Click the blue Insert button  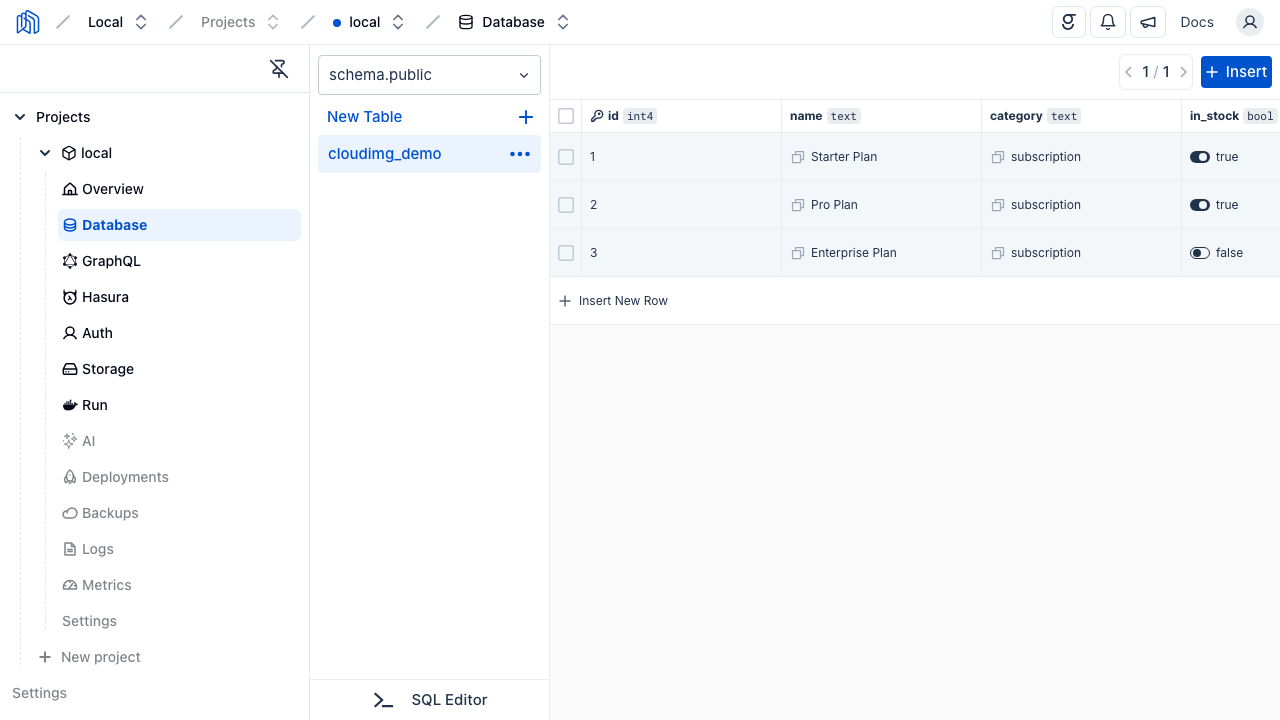coord(1236,72)
